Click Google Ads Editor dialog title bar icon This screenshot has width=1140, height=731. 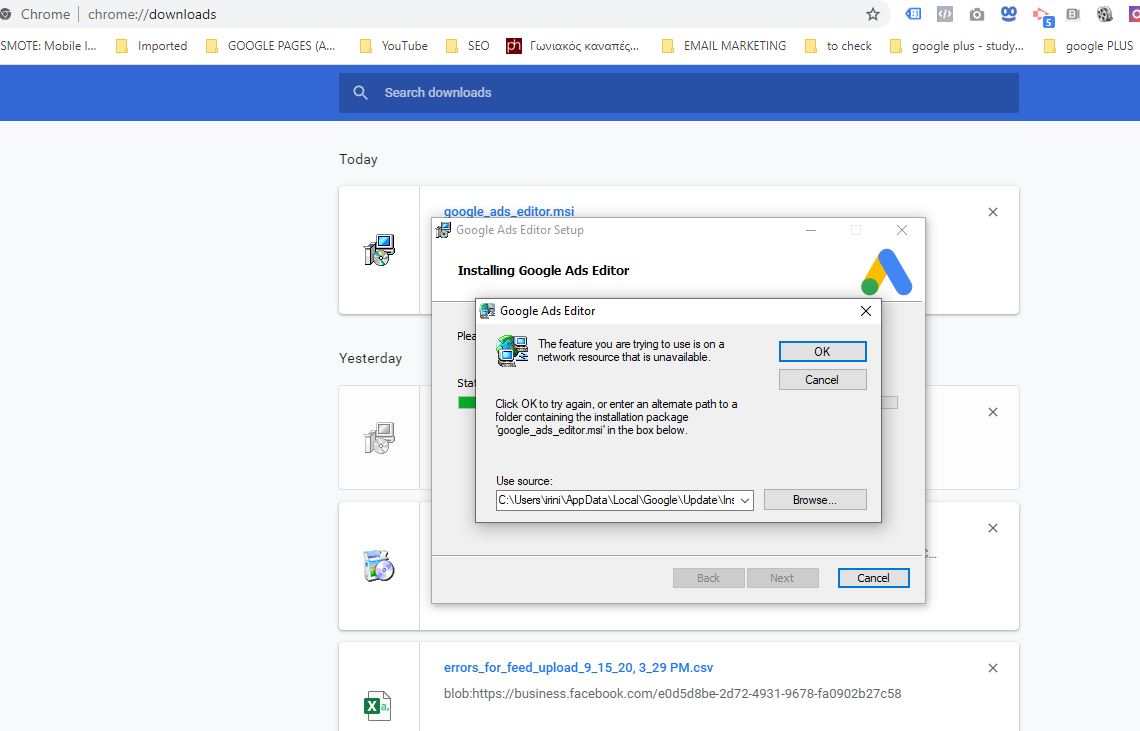click(487, 311)
